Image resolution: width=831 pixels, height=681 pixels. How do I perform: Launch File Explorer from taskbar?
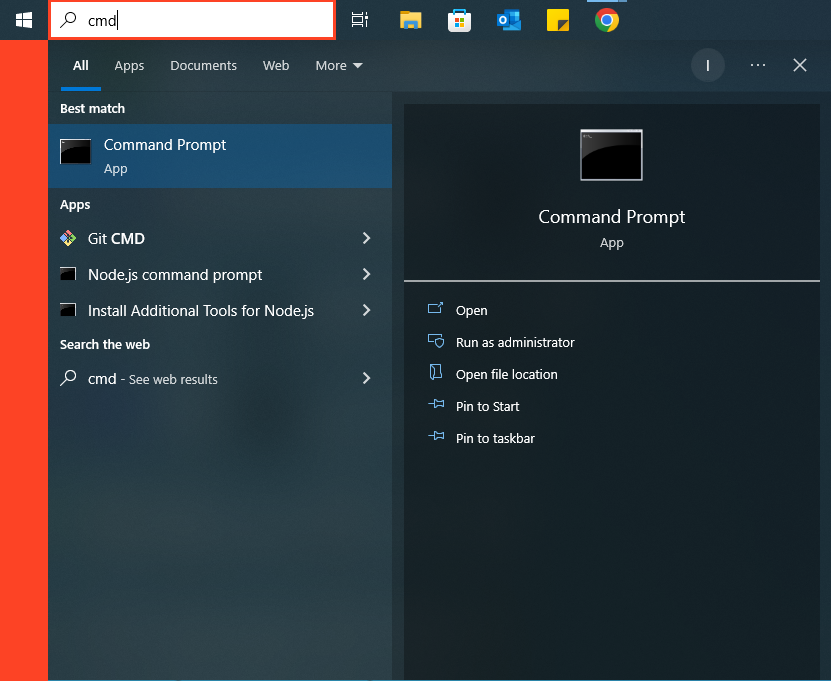(x=411, y=20)
